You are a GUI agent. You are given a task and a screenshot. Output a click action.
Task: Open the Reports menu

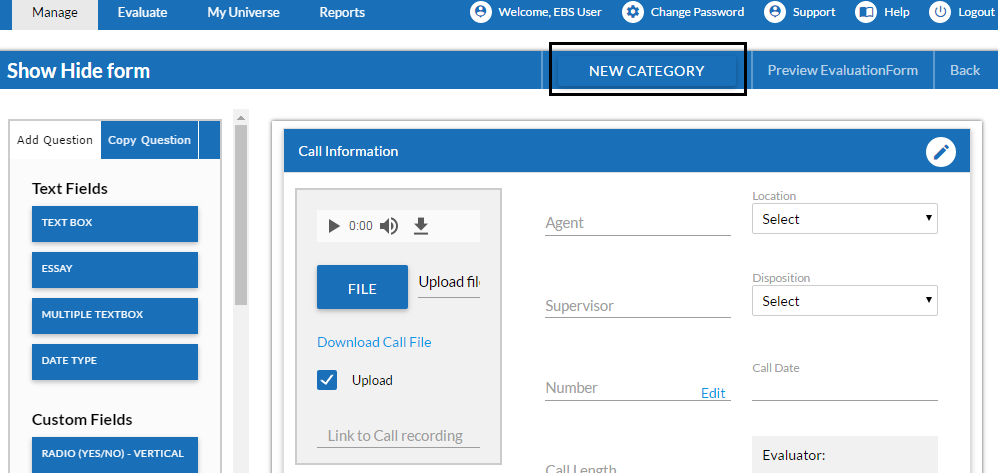pos(342,13)
